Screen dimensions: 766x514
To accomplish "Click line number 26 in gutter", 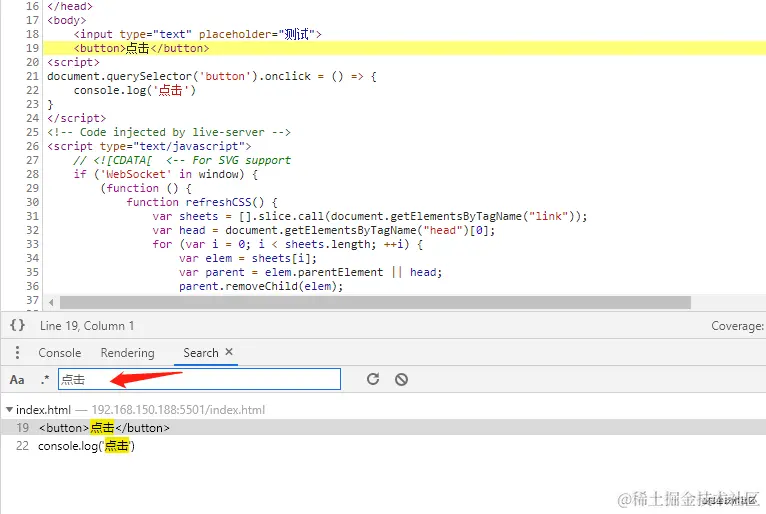I will 32,146.
